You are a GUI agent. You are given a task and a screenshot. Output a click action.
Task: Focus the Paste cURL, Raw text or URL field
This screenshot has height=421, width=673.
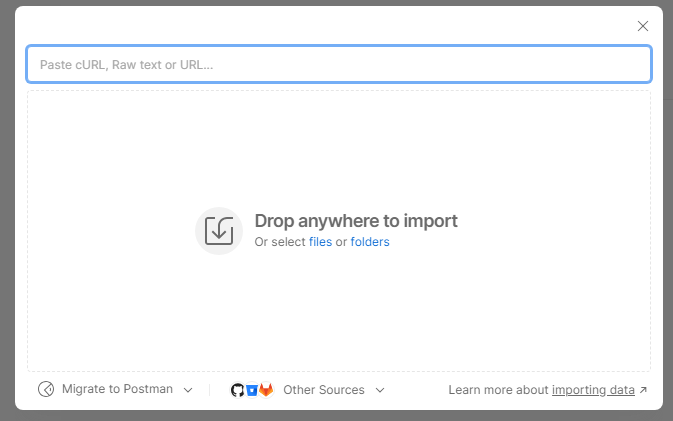pyautogui.click(x=339, y=64)
